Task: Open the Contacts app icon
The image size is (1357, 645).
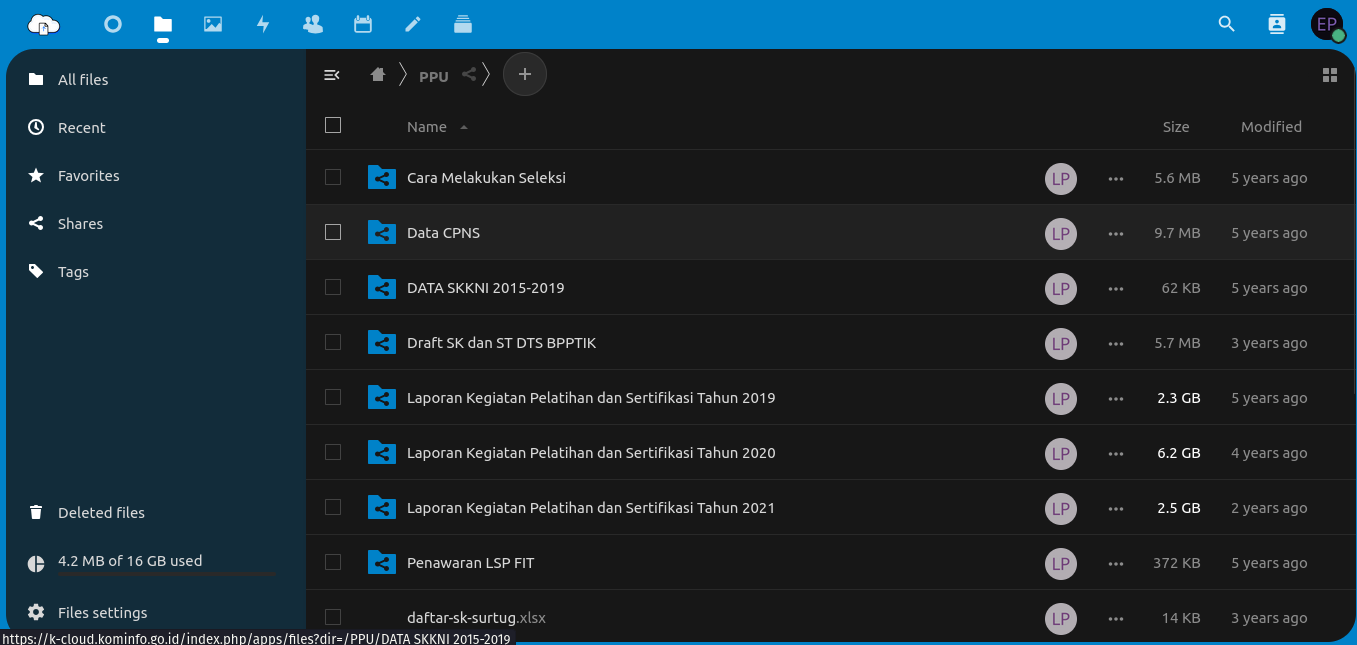Action: coord(313,24)
